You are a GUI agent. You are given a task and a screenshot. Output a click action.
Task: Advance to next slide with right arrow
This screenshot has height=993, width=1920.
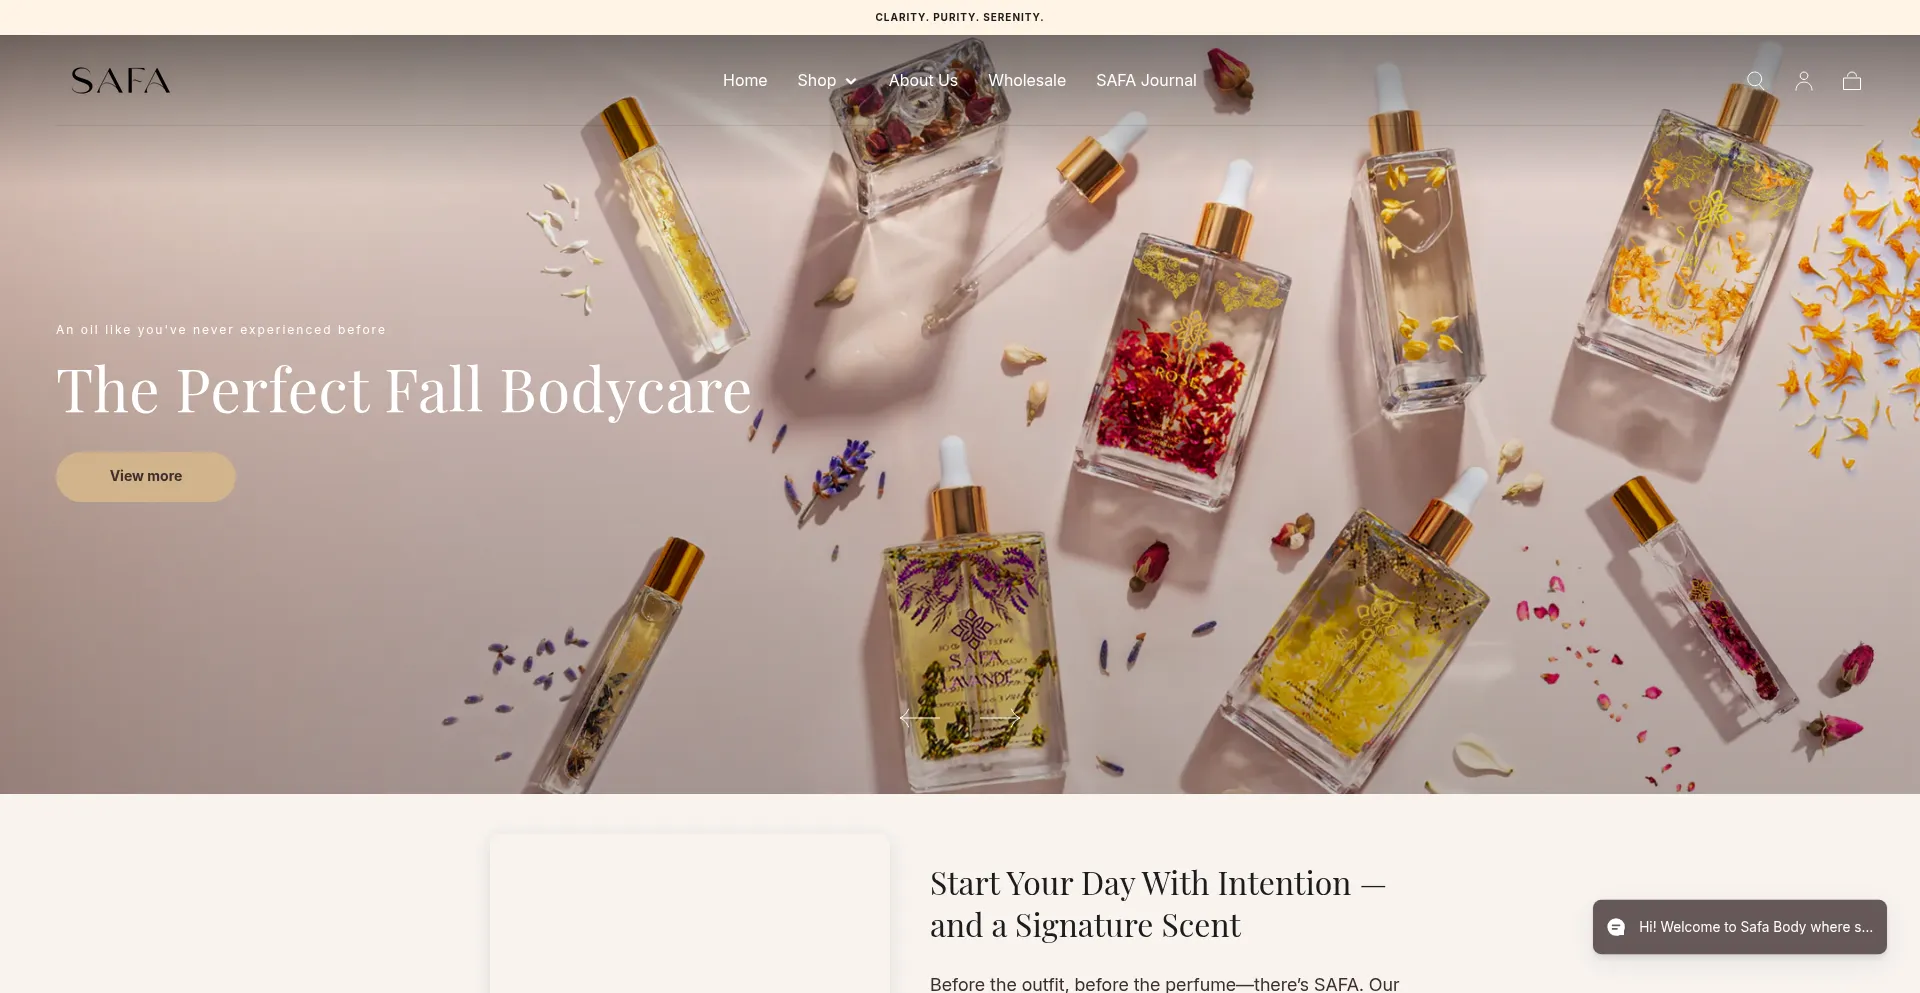pyautogui.click(x=1000, y=717)
